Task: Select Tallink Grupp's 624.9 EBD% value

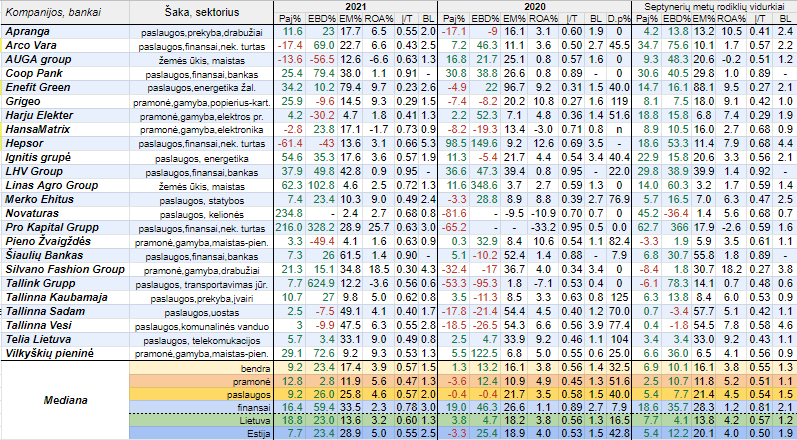Action: point(320,284)
